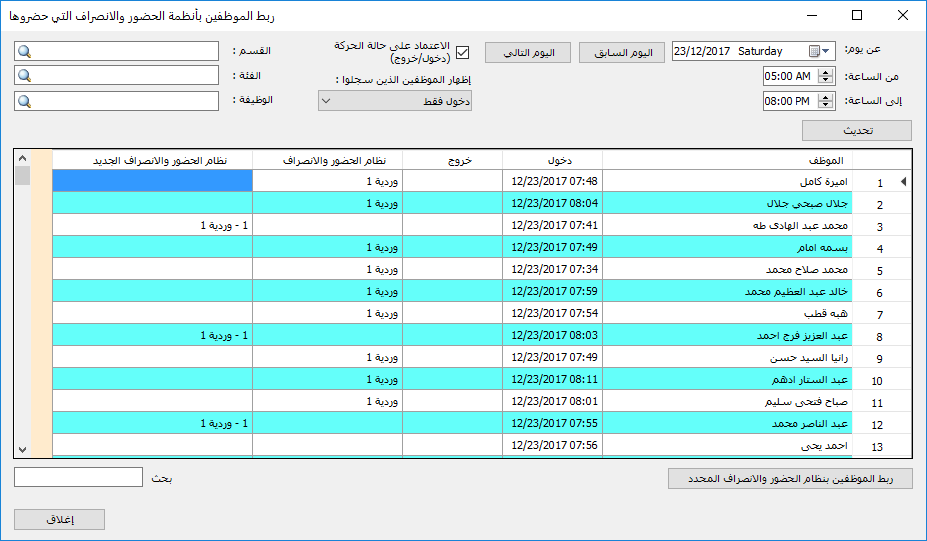Click the بحث search input field
927x541 pixels.
pos(79,477)
